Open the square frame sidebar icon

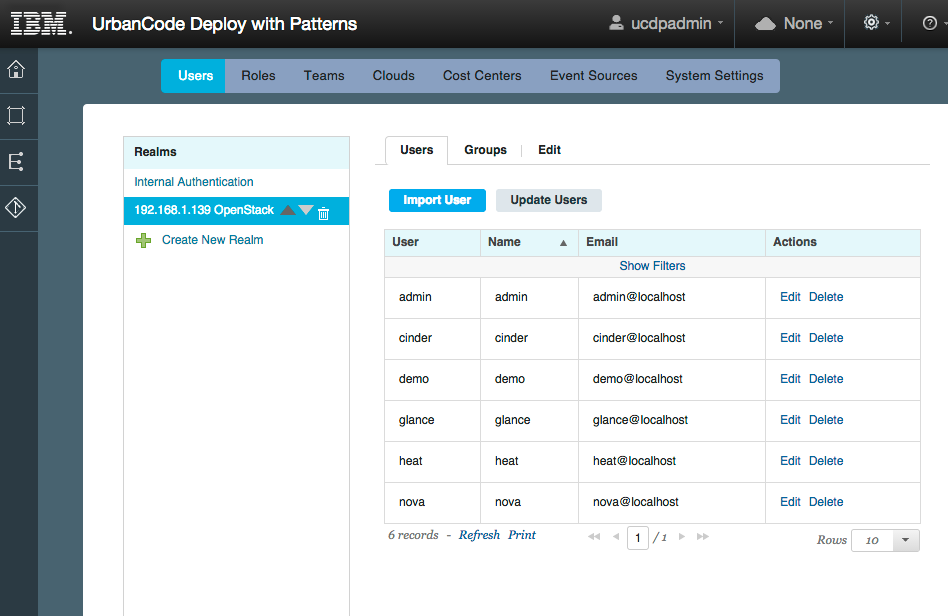point(16,115)
